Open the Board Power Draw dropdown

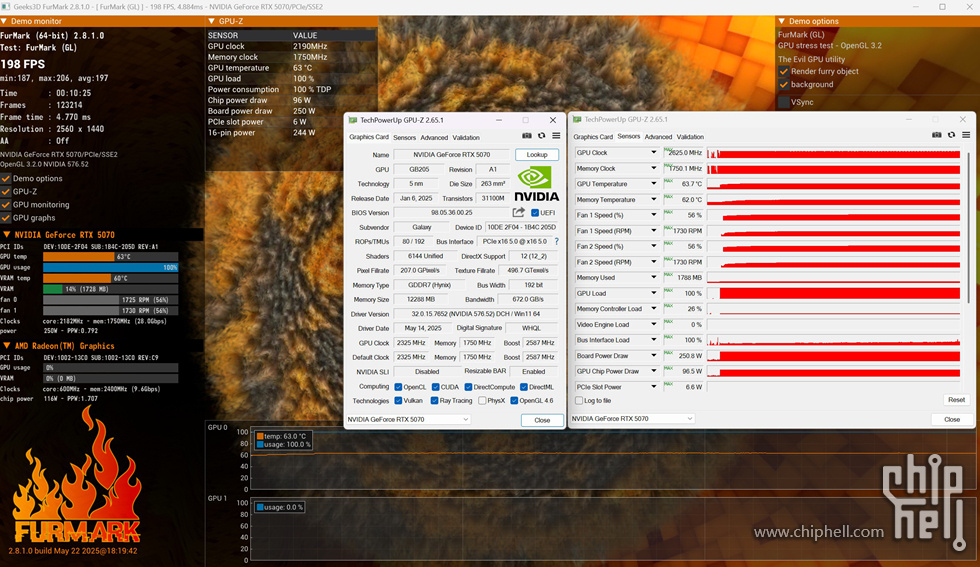[x=654, y=356]
